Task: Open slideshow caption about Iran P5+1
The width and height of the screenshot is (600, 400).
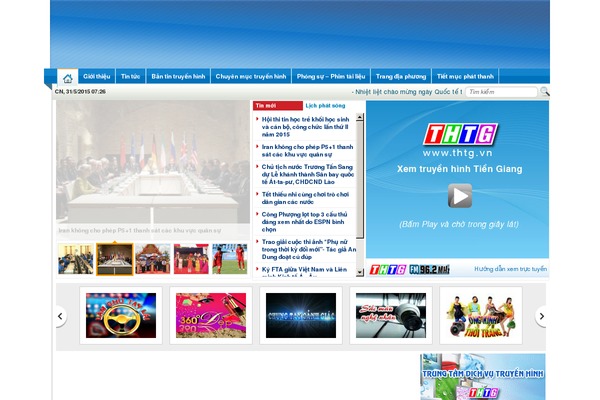Action: (x=140, y=230)
